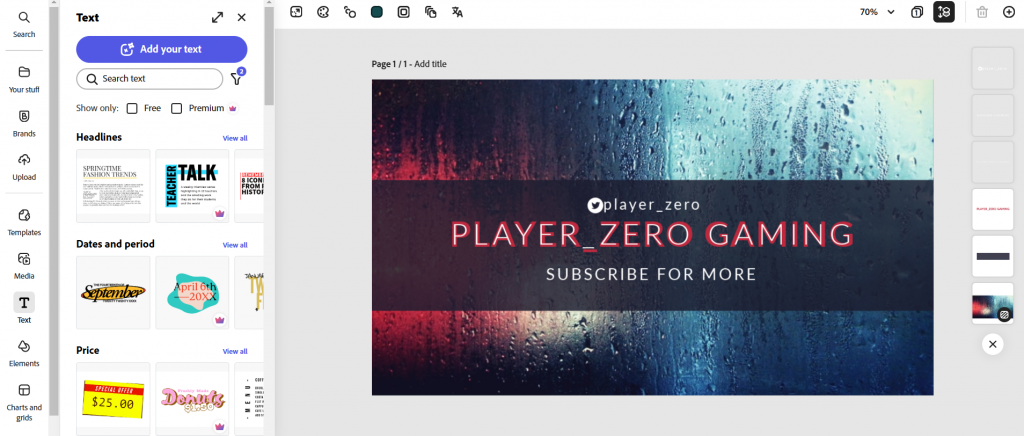The width and height of the screenshot is (1024, 436).
Task: Select the top layer thumbnail in stack
Action: pyautogui.click(x=993, y=68)
